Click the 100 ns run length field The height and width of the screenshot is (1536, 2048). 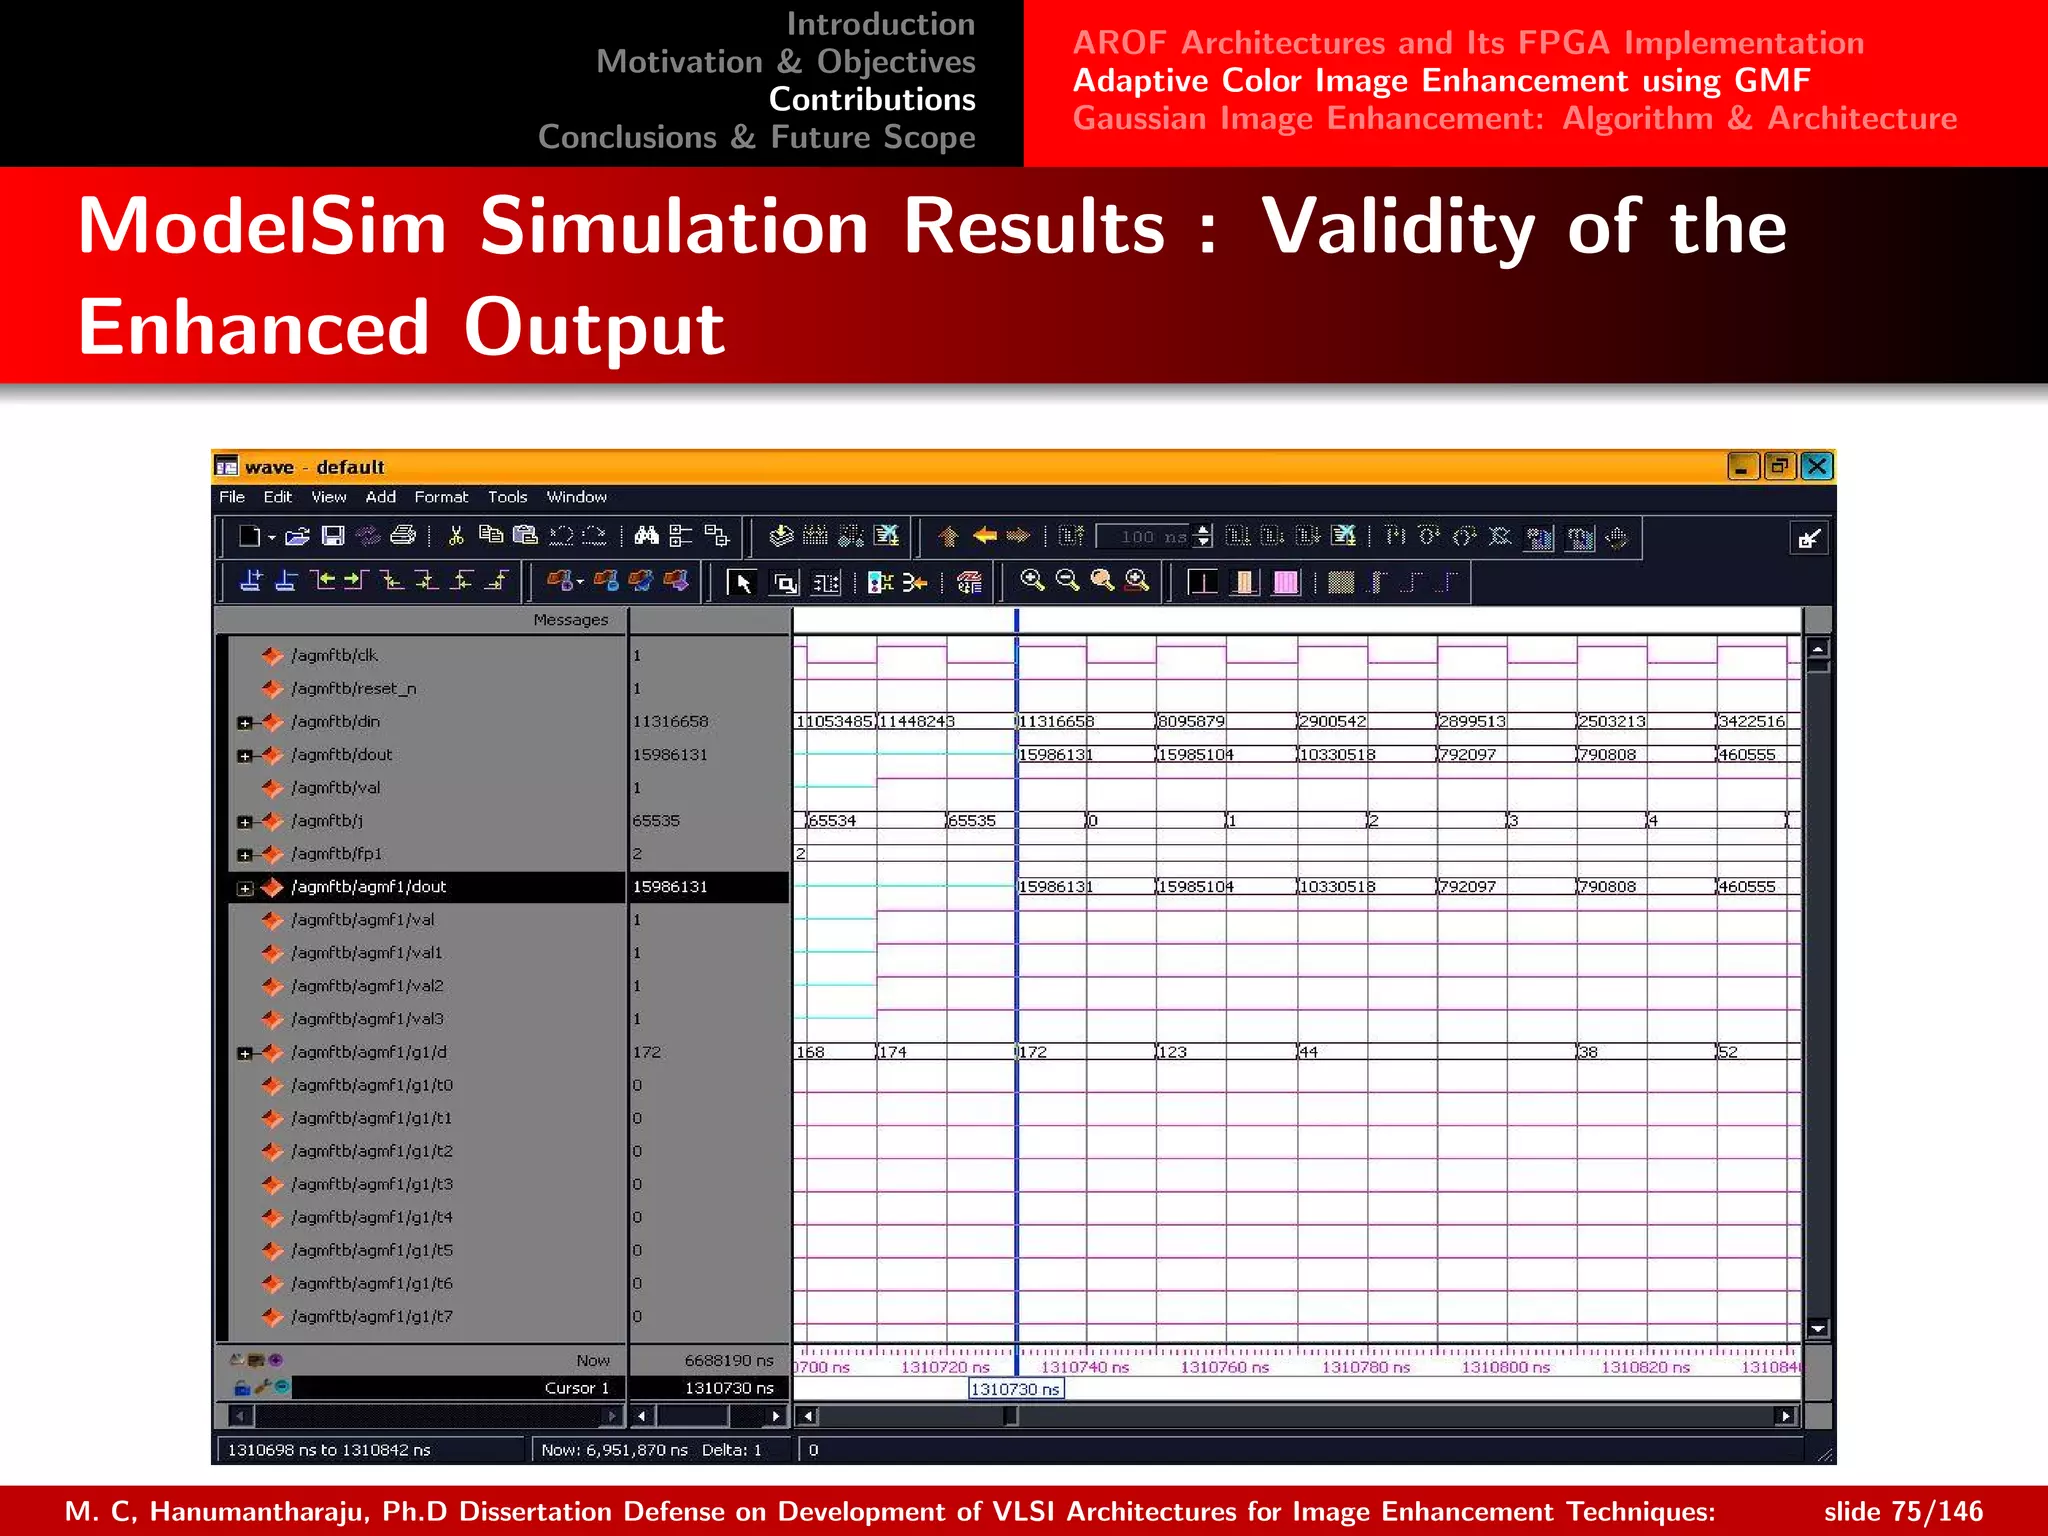tap(1144, 537)
